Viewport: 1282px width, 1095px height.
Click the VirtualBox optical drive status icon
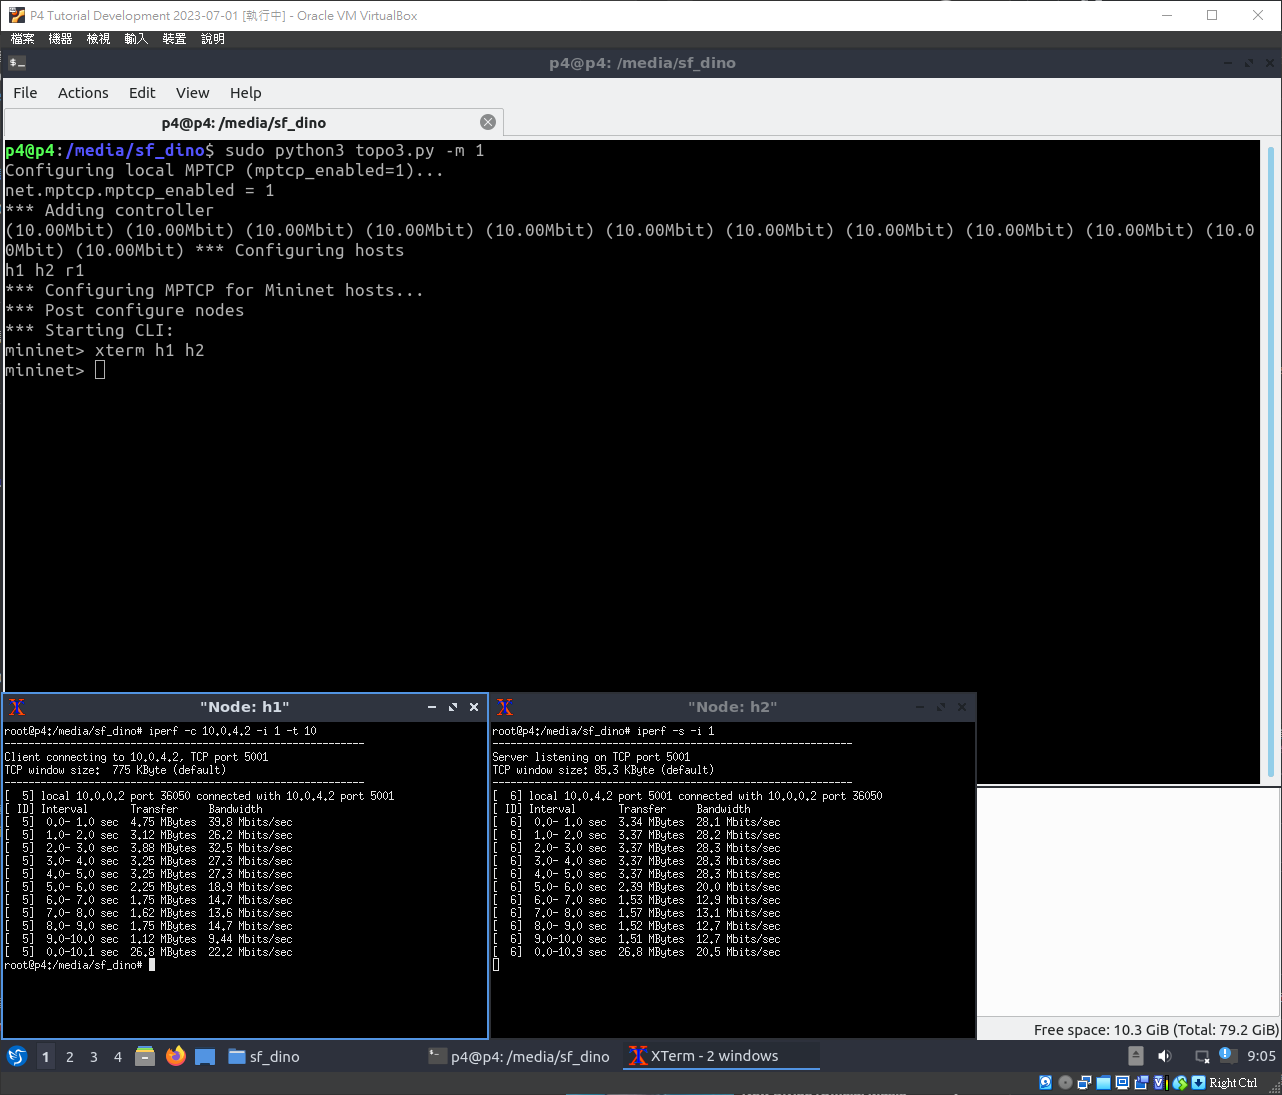point(1065,1082)
